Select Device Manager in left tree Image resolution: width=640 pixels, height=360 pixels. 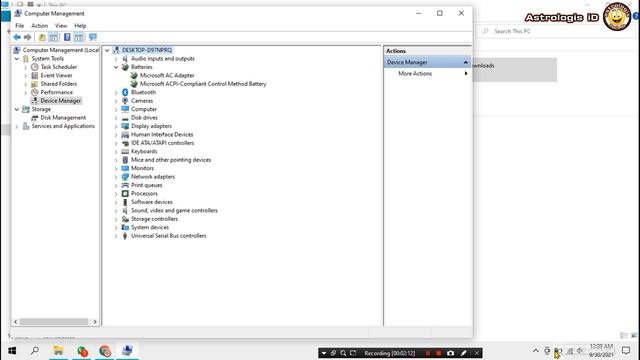(60, 101)
